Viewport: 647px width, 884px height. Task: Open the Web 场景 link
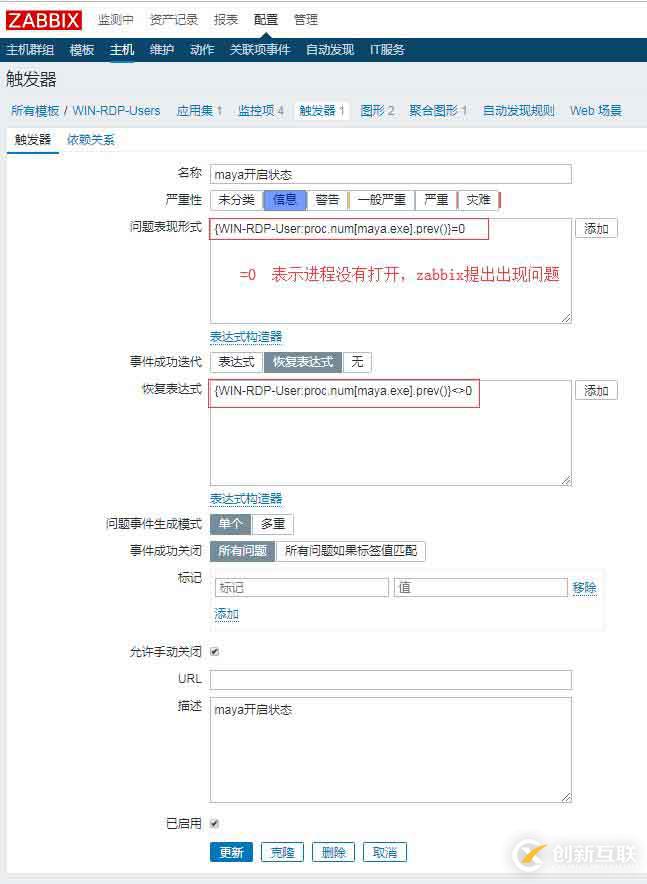pos(596,110)
